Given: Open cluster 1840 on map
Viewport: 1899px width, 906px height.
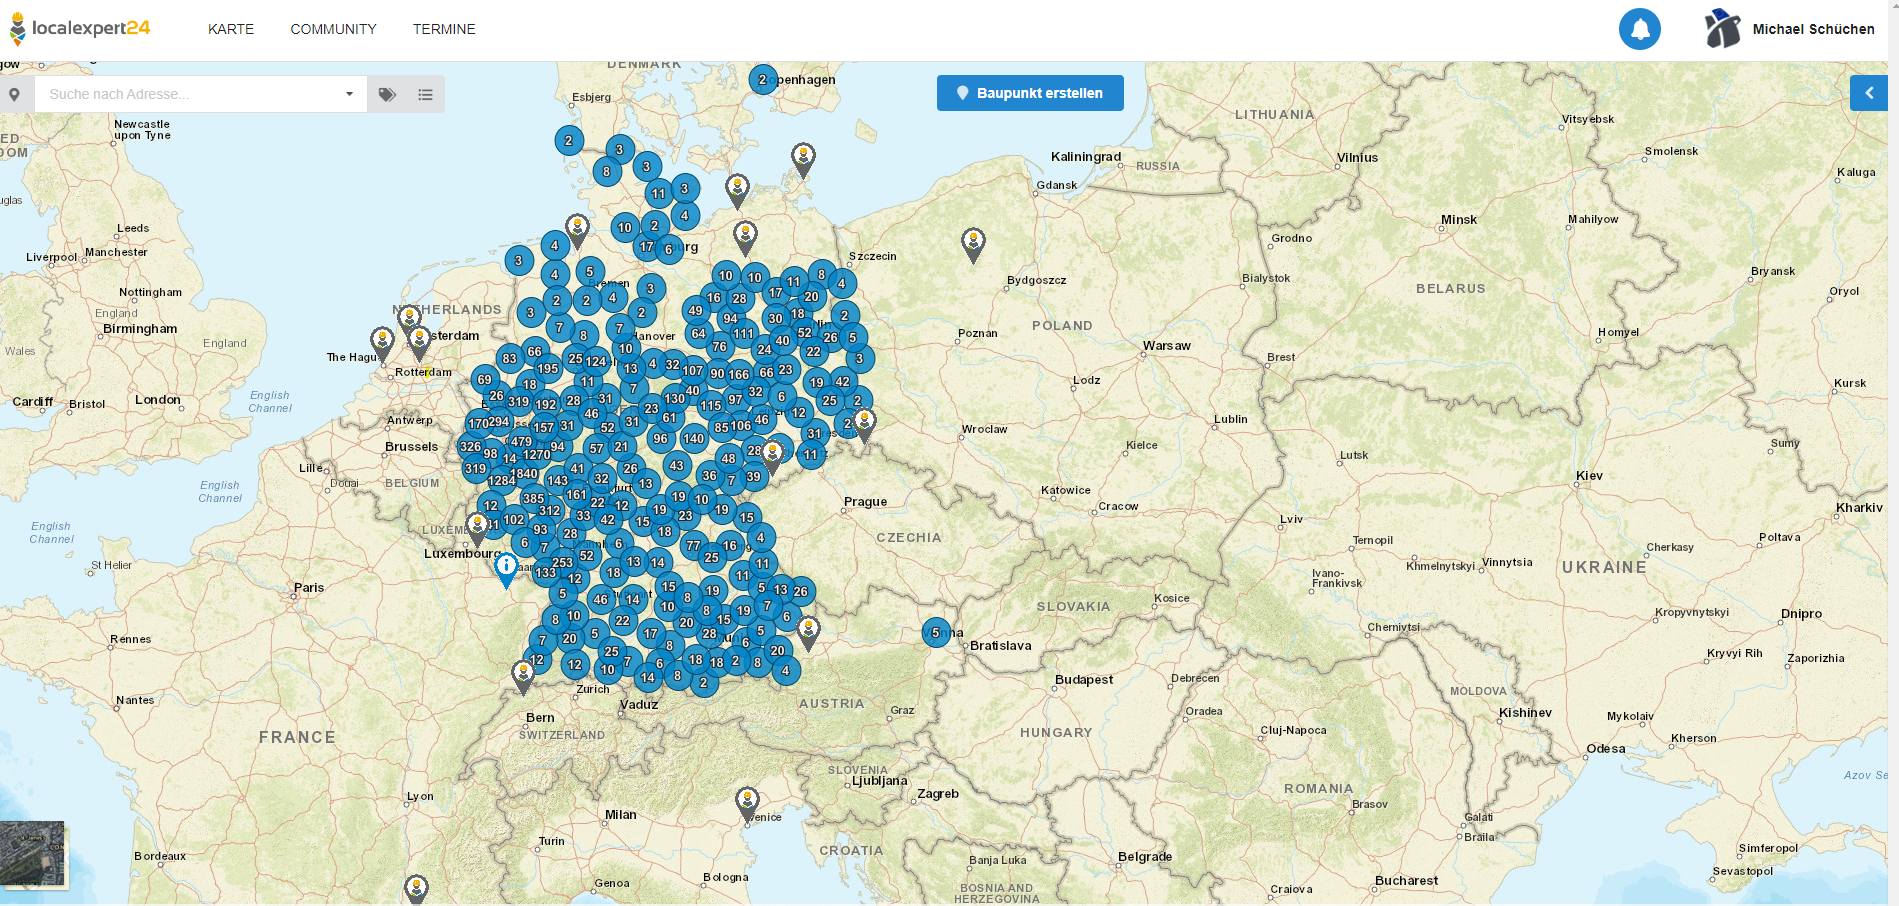Looking at the screenshot, I should click(x=524, y=474).
